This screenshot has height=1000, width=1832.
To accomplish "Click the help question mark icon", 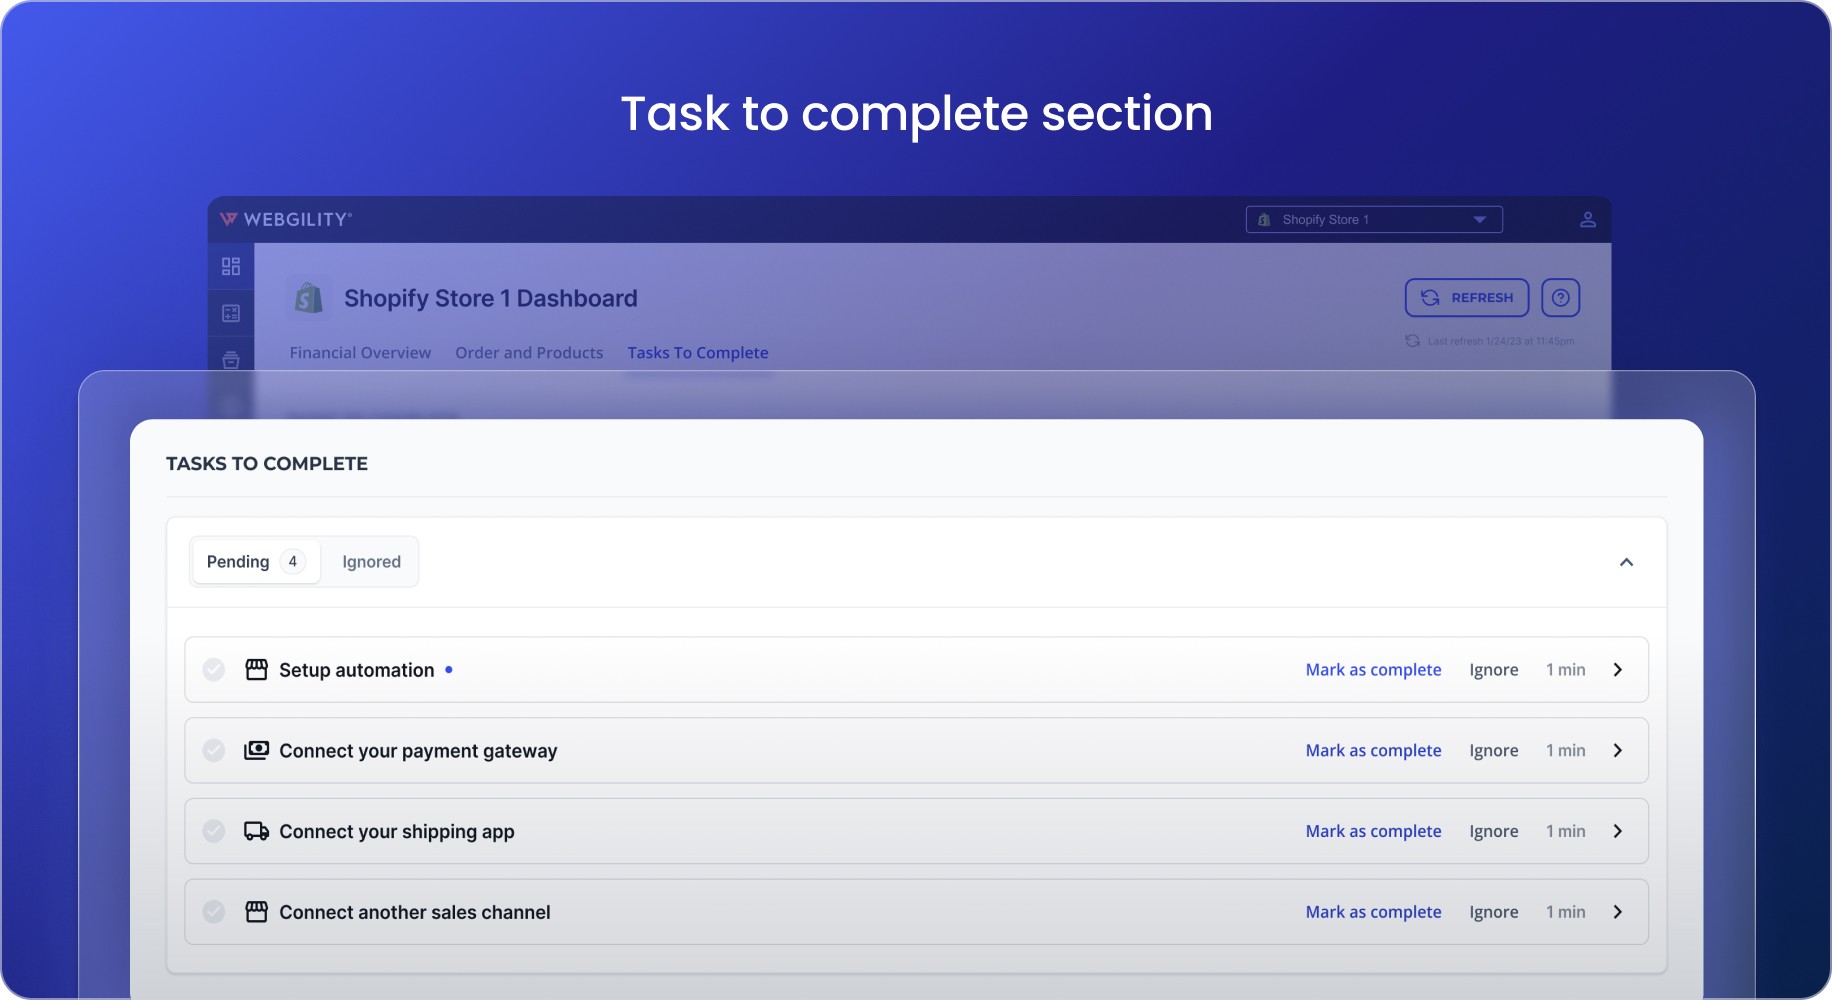I will (x=1560, y=297).
